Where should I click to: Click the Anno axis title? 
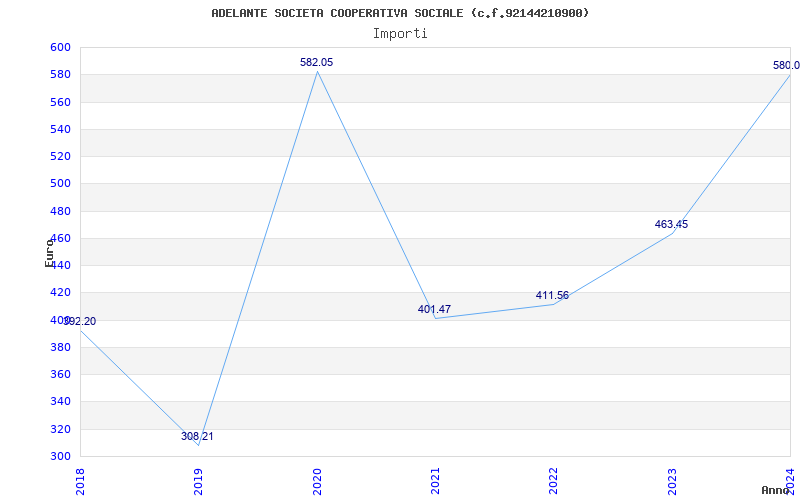click(x=776, y=490)
